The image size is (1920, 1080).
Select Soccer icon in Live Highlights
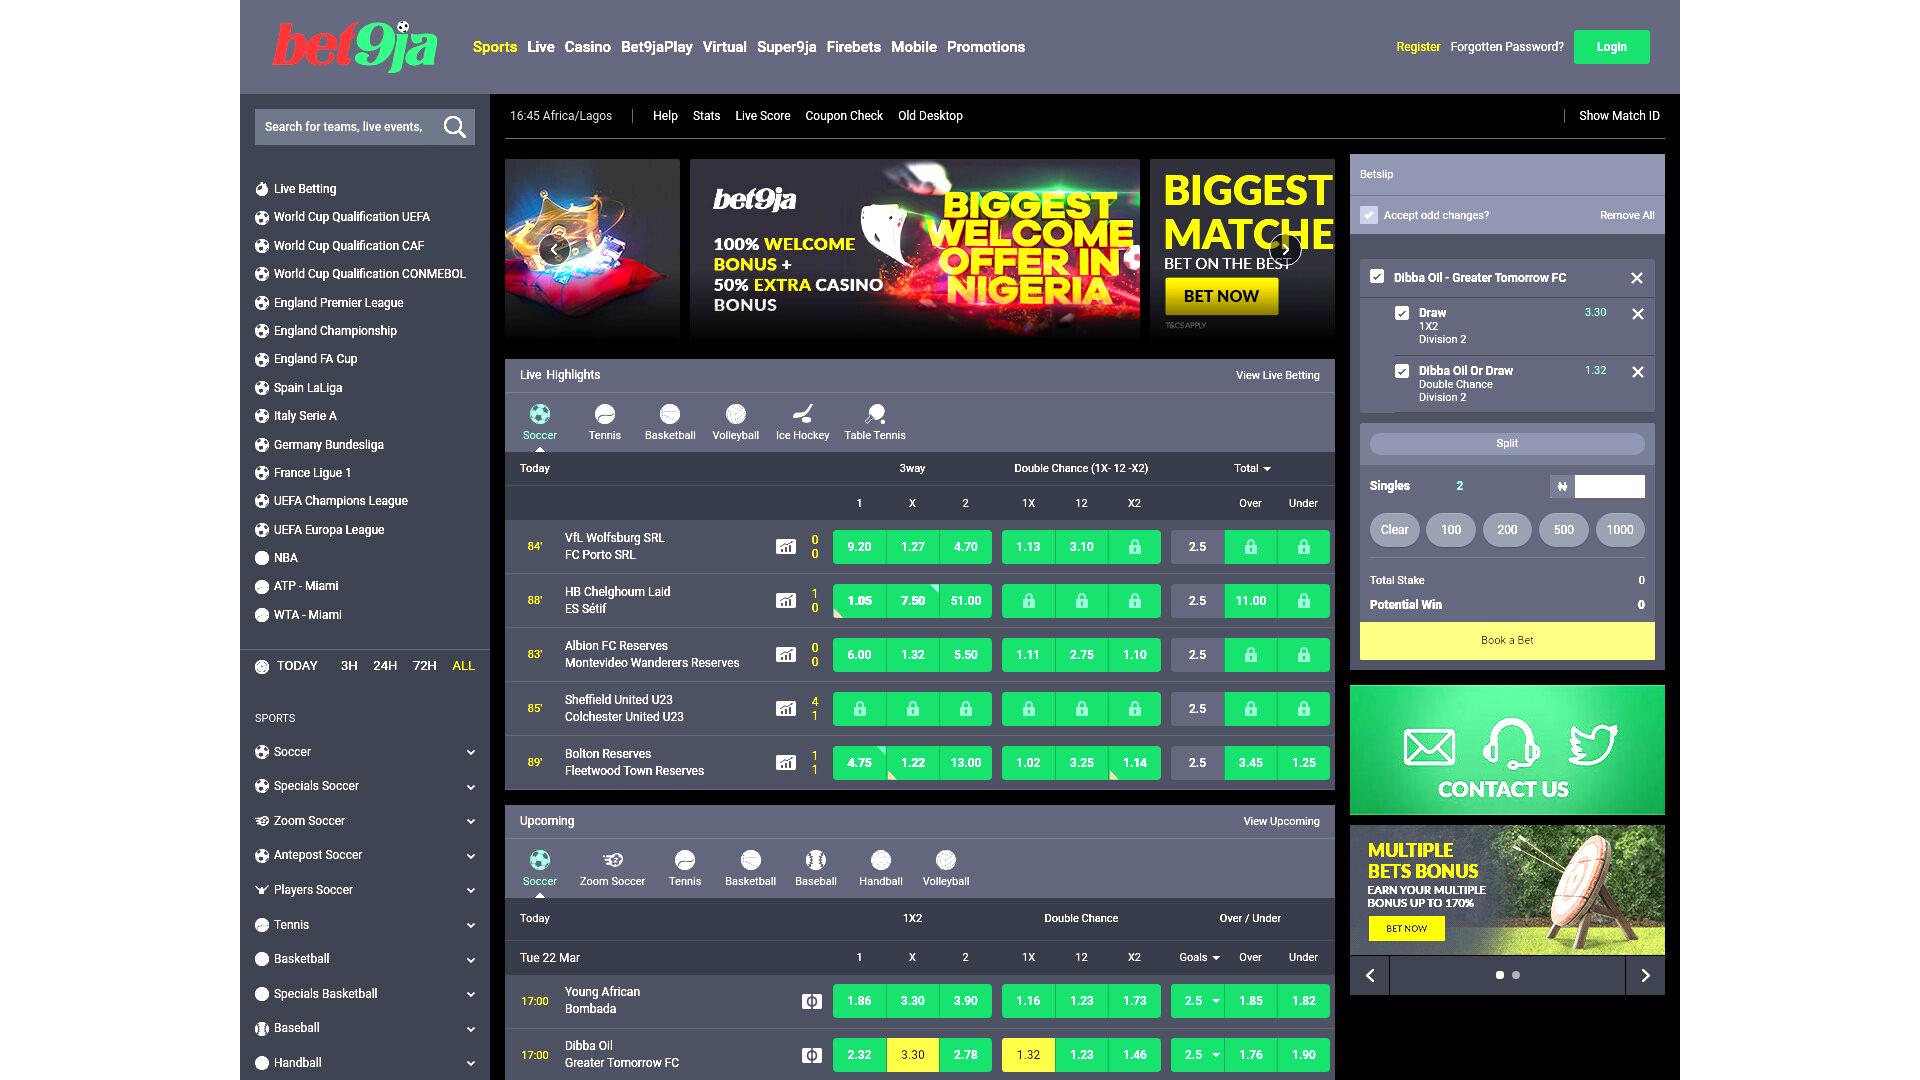pyautogui.click(x=540, y=414)
